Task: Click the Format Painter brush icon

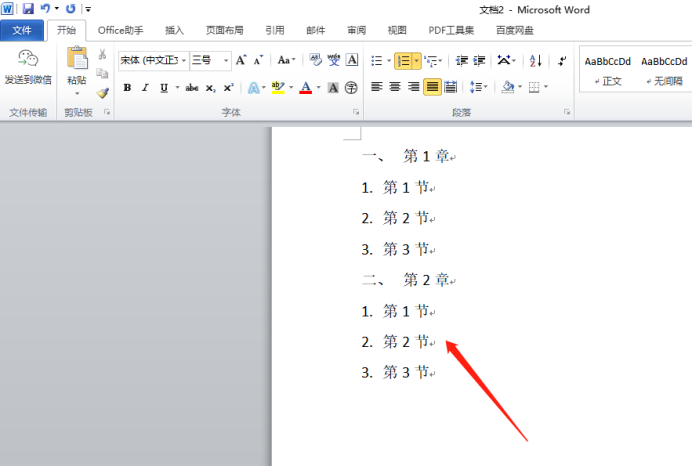Action: pyautogui.click(x=102, y=92)
